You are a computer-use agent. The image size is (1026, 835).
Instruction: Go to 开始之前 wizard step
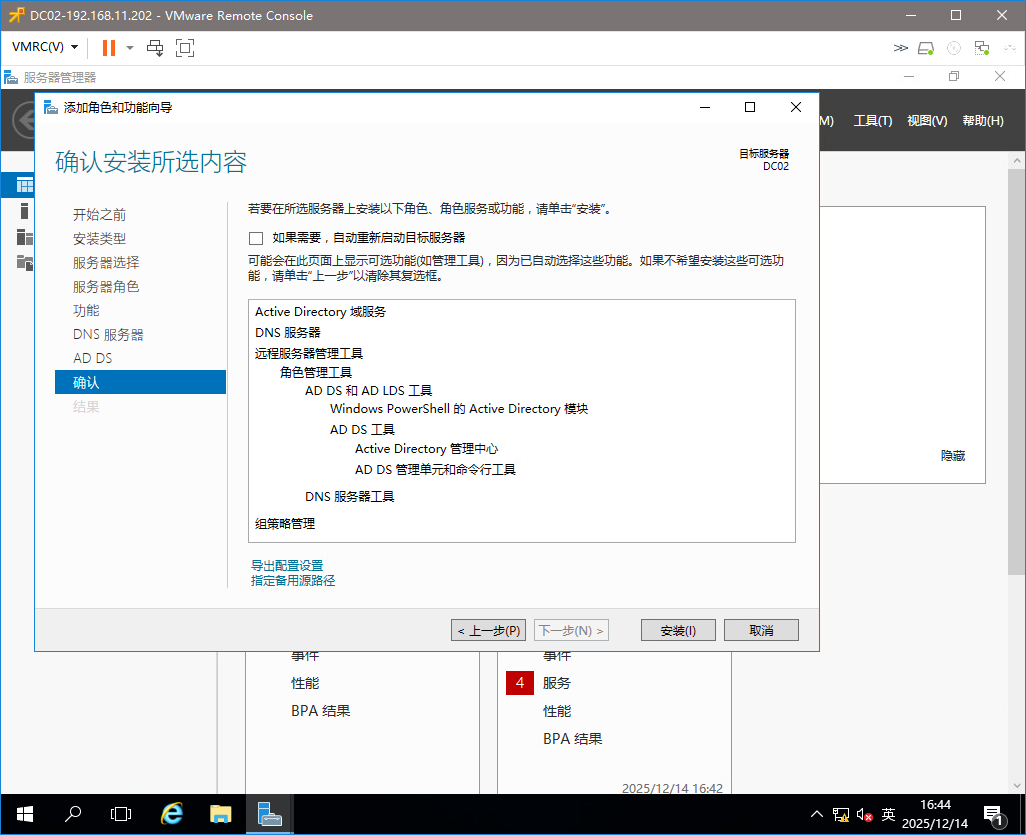click(99, 215)
